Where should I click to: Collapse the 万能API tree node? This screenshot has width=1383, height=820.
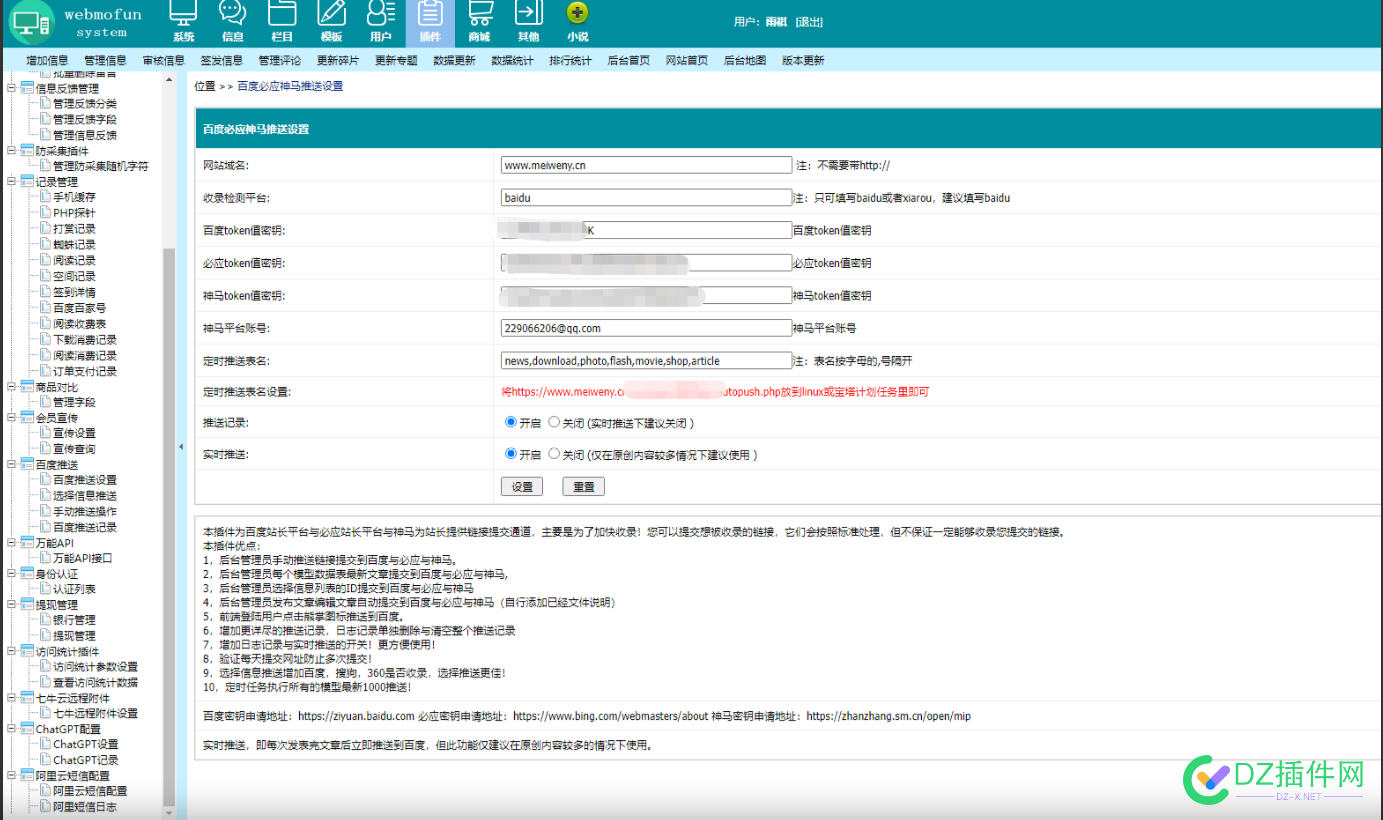pyautogui.click(x=11, y=542)
